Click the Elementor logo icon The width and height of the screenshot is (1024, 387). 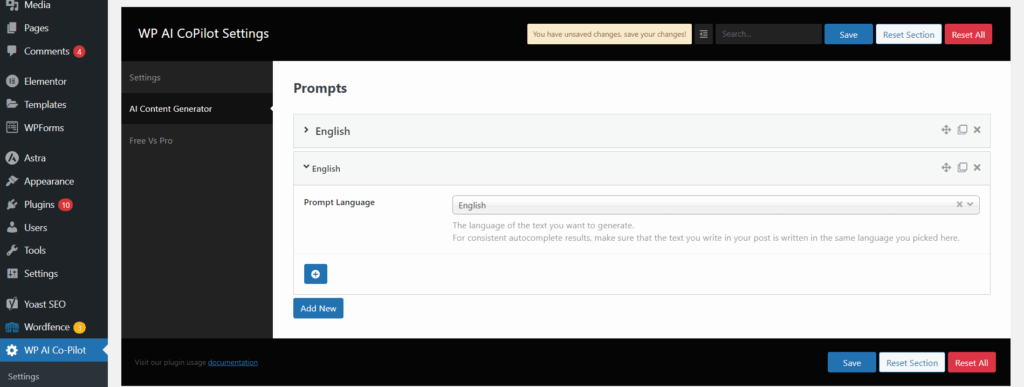tap(12, 82)
